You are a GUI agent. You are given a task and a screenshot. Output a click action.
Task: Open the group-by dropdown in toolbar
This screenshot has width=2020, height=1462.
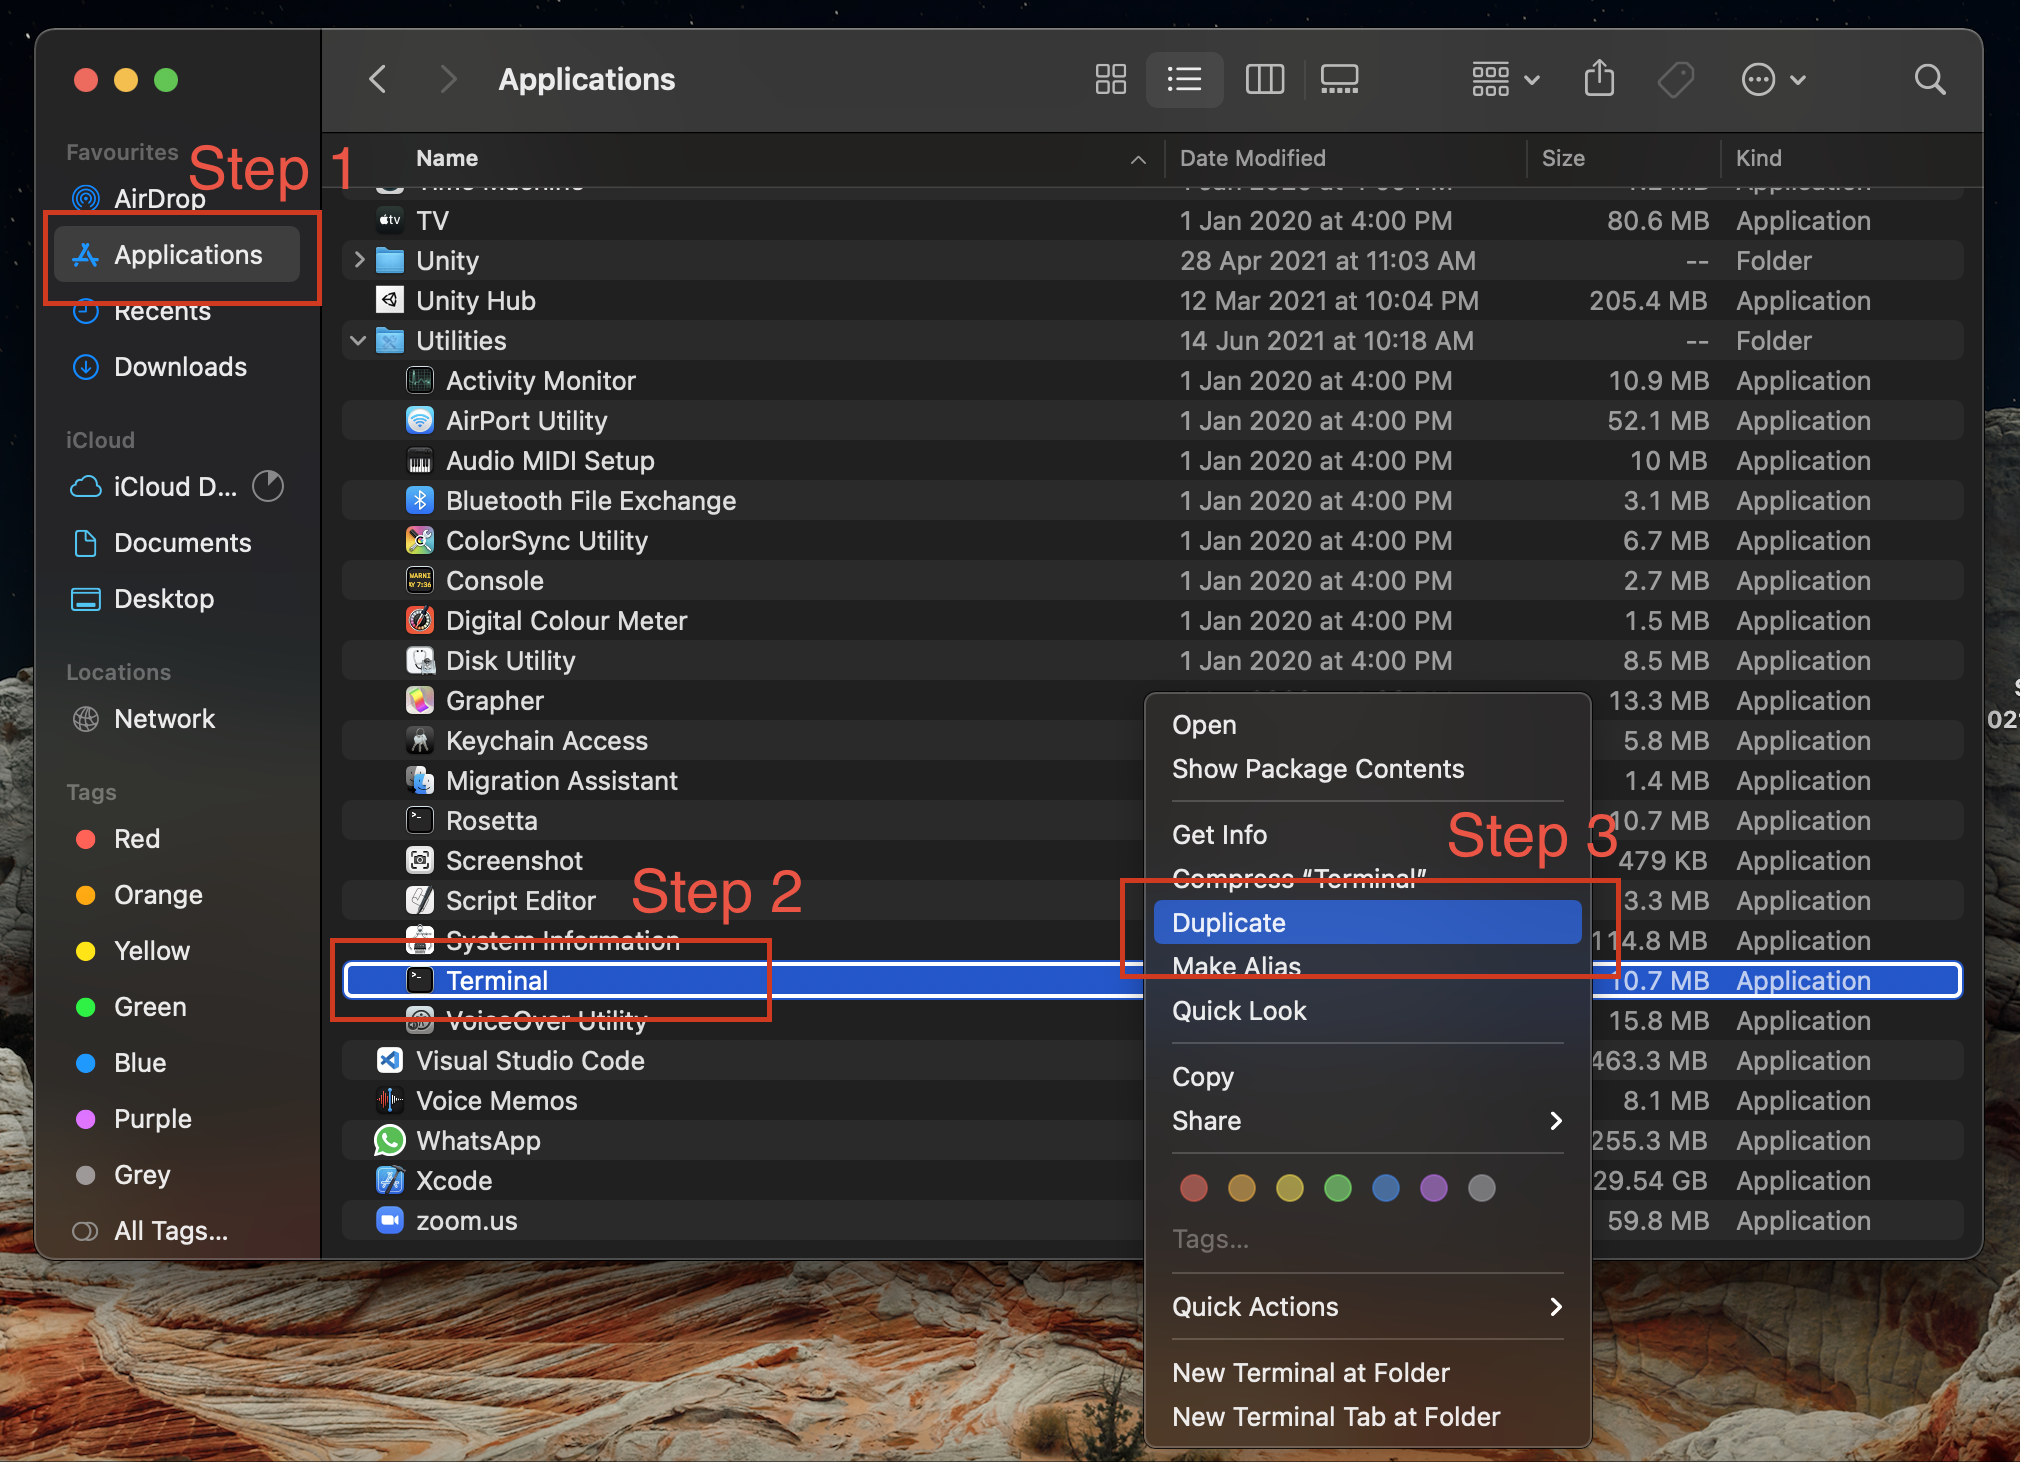tap(1504, 79)
